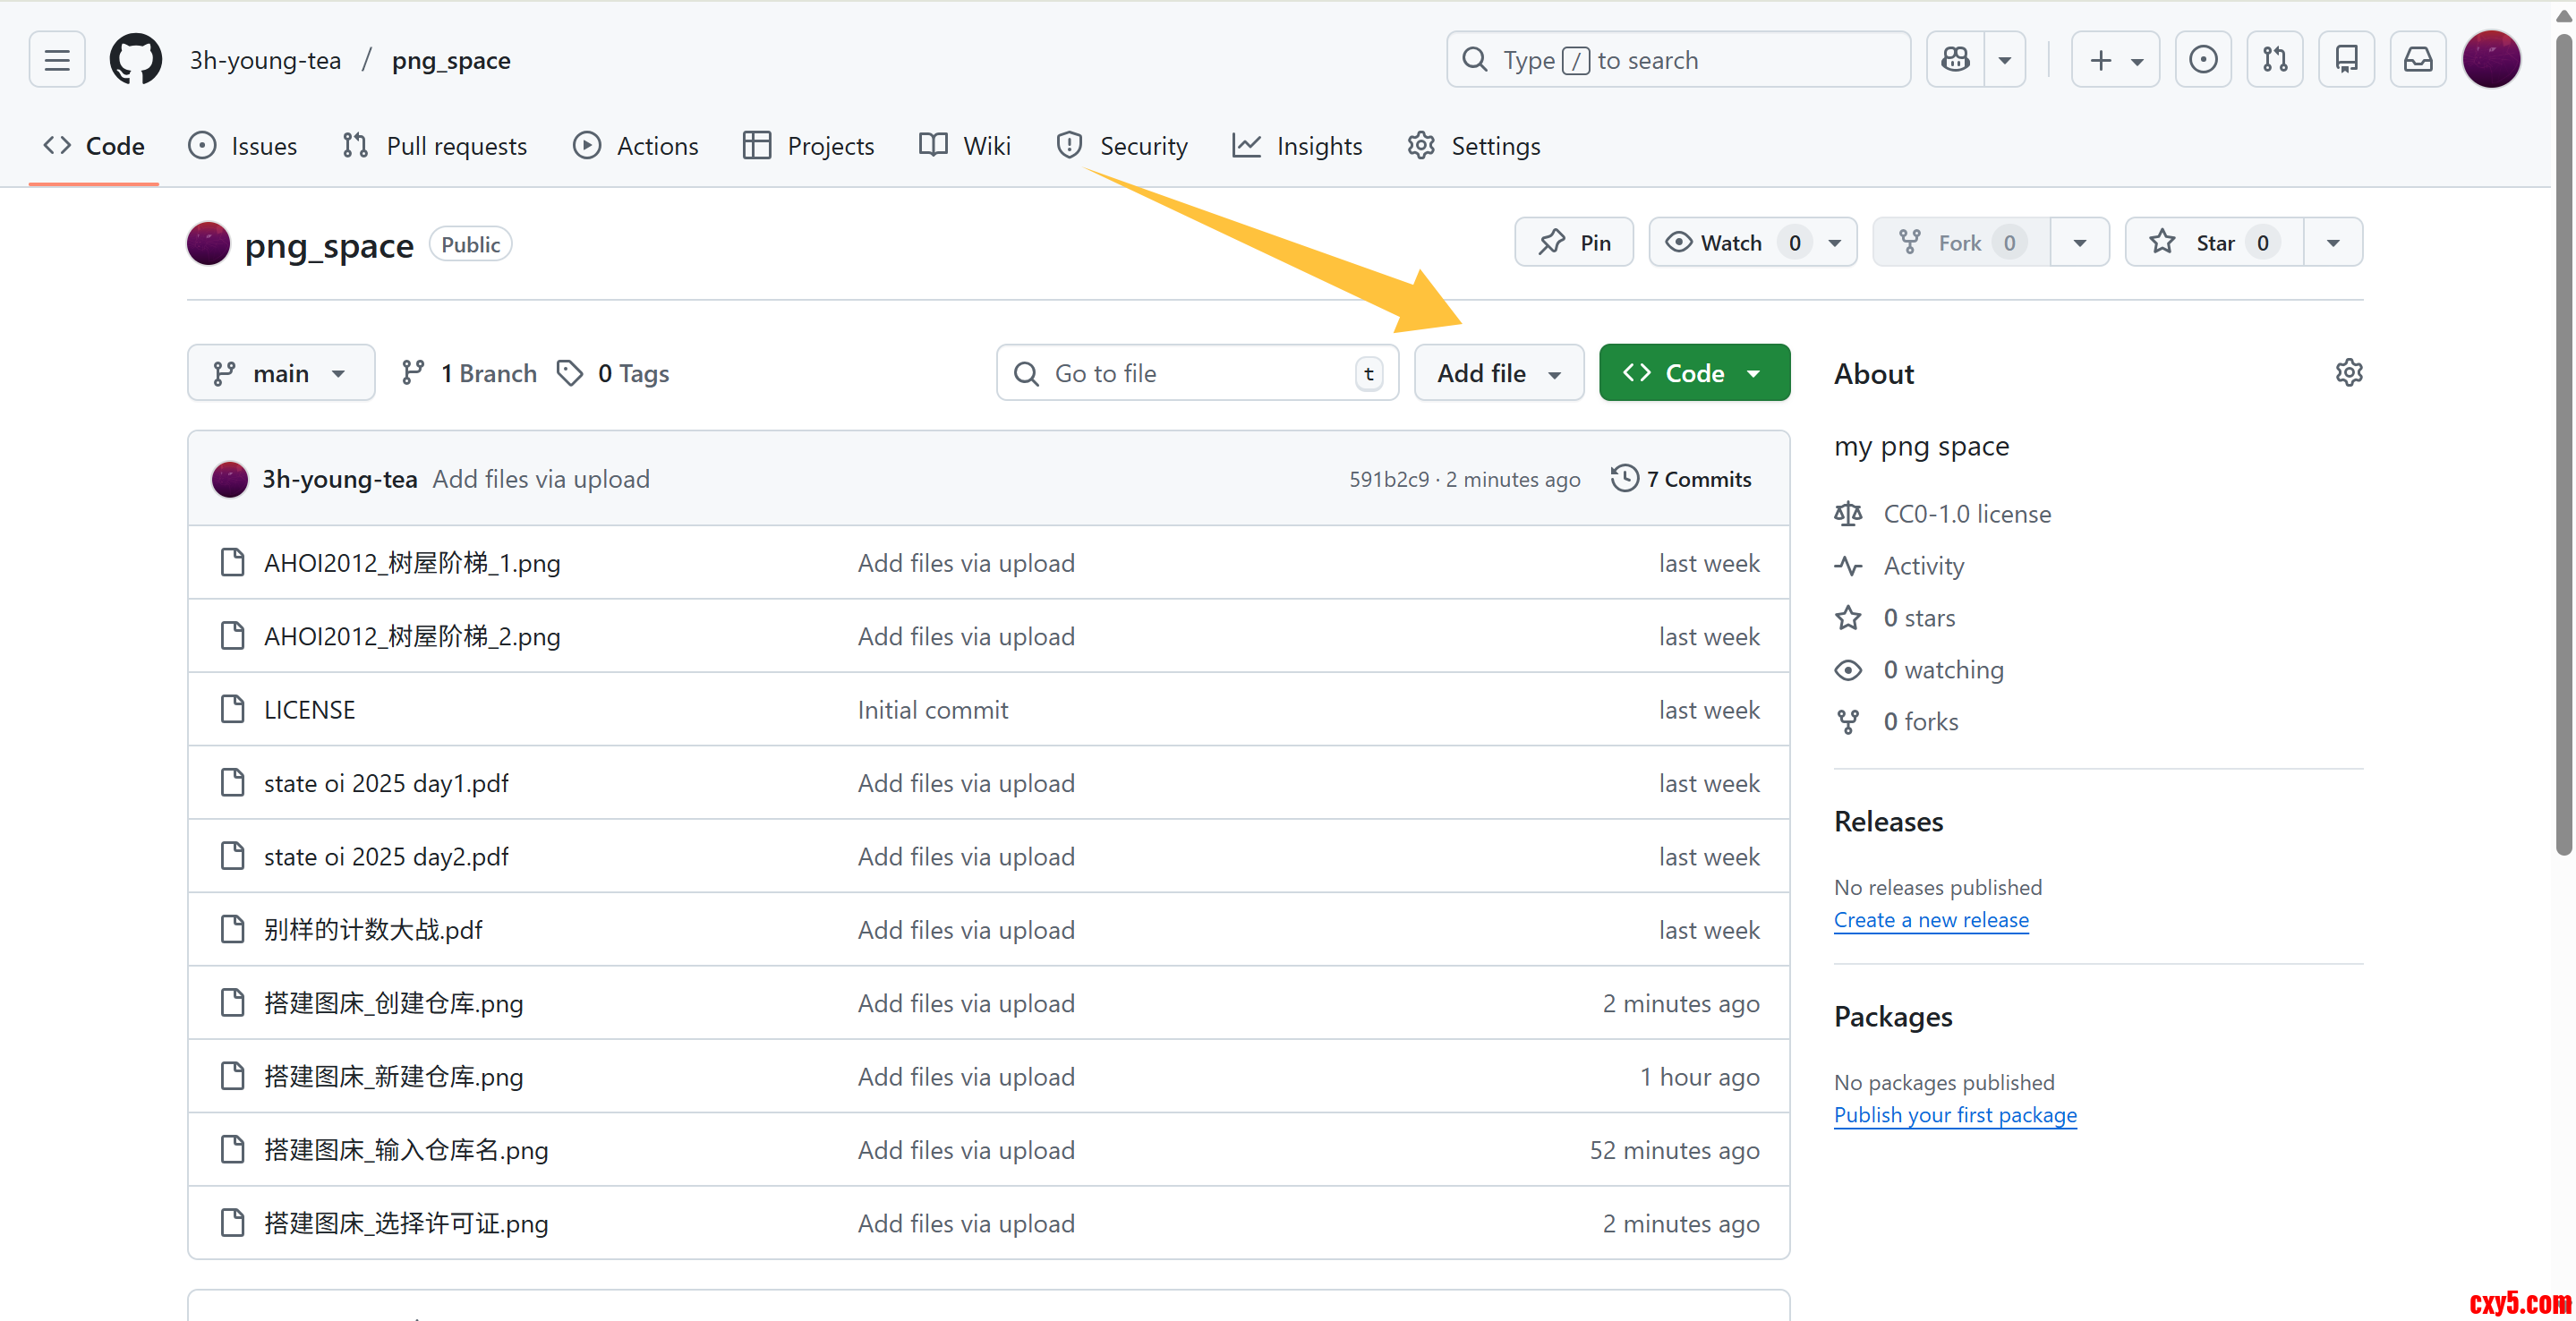Edit About details with gear icon

click(x=2348, y=373)
